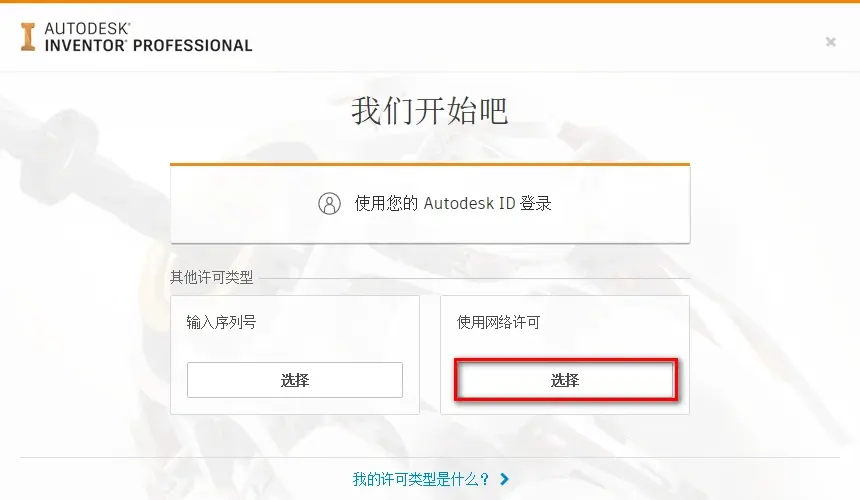The width and height of the screenshot is (860, 500).
Task: Click the red-outlined 选择 under 使用网络许可
Action: click(x=565, y=380)
